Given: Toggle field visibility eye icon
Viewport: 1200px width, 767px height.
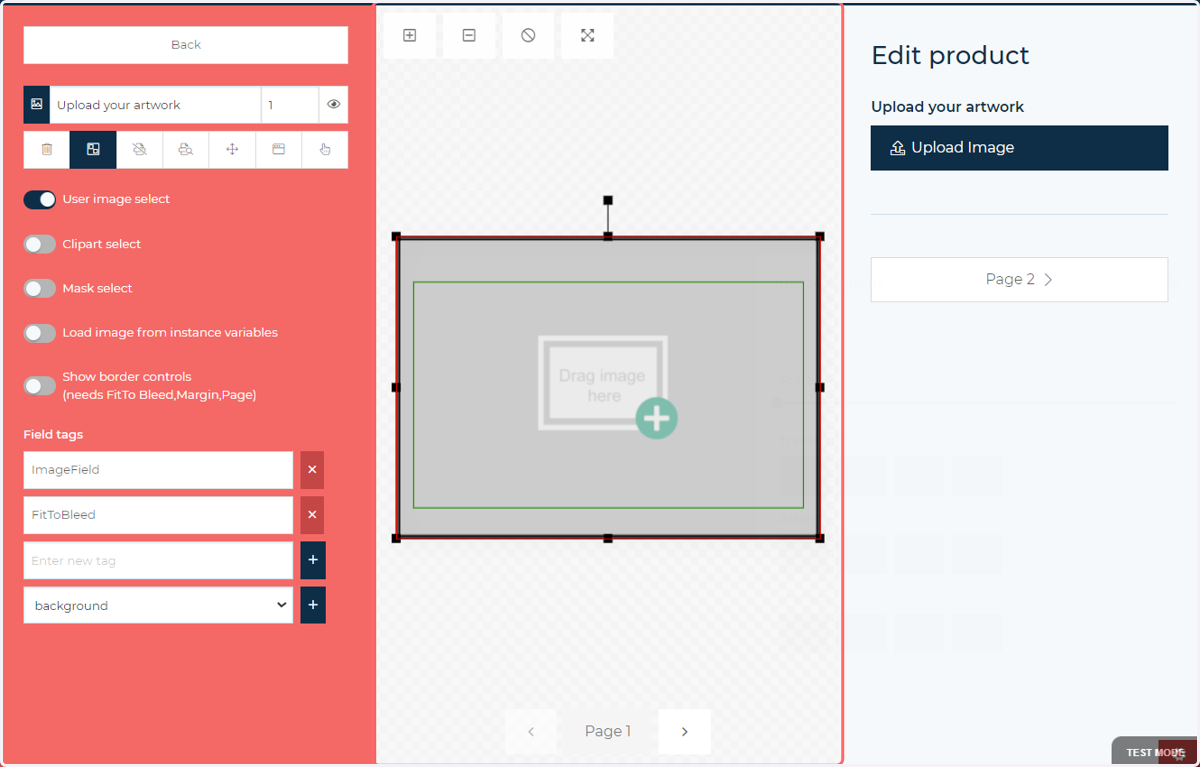Looking at the screenshot, I should (334, 104).
